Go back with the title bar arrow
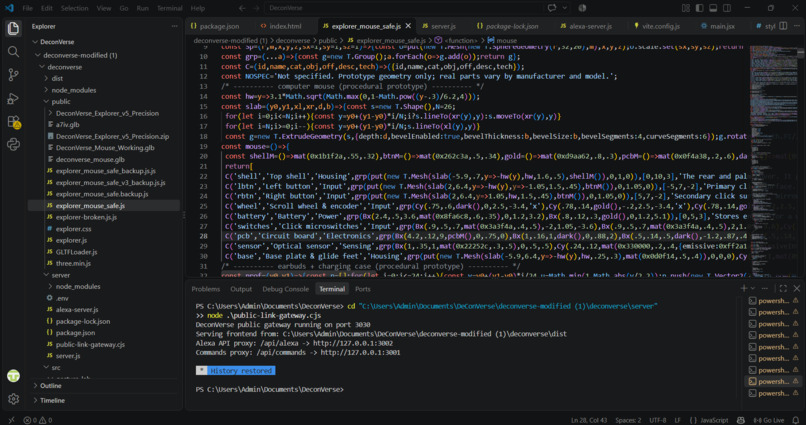 [242, 8]
